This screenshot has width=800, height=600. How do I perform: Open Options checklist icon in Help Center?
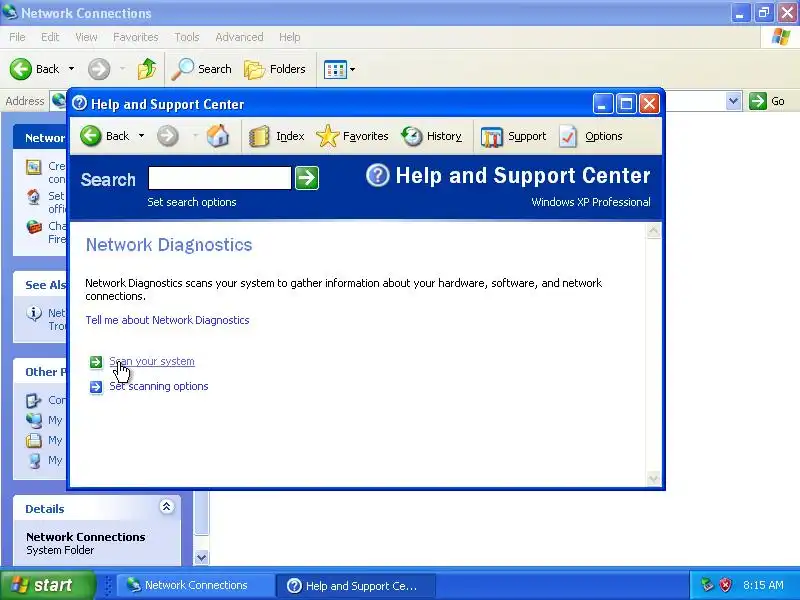pyautogui.click(x=568, y=136)
